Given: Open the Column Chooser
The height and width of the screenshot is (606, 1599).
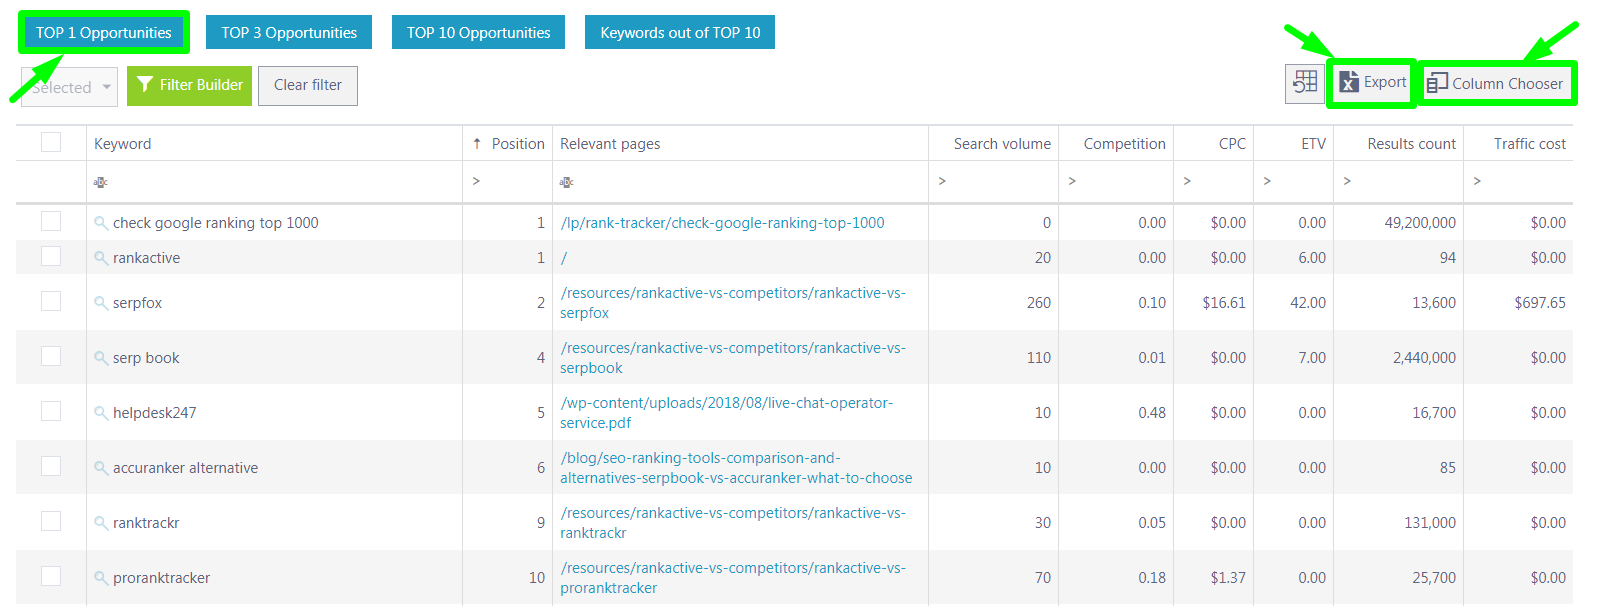Looking at the screenshot, I should tap(1497, 84).
